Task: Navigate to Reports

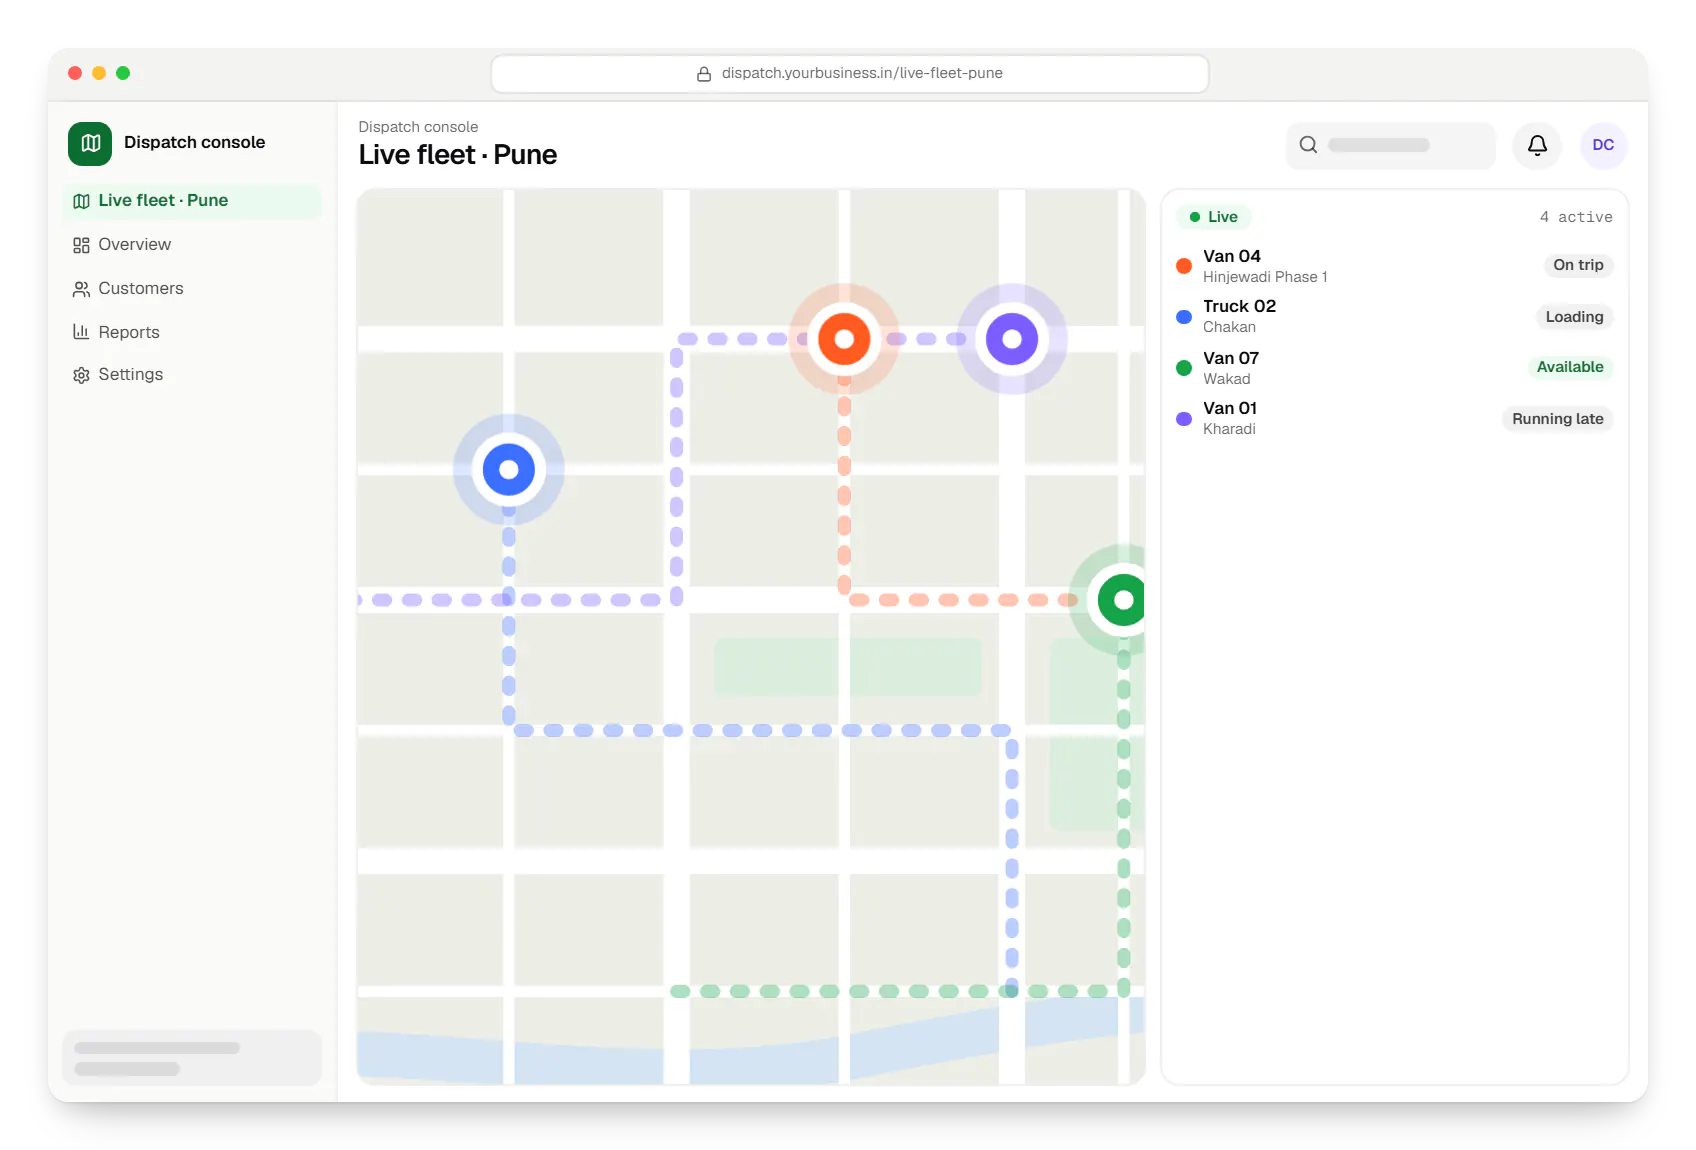Action: click(x=192, y=332)
